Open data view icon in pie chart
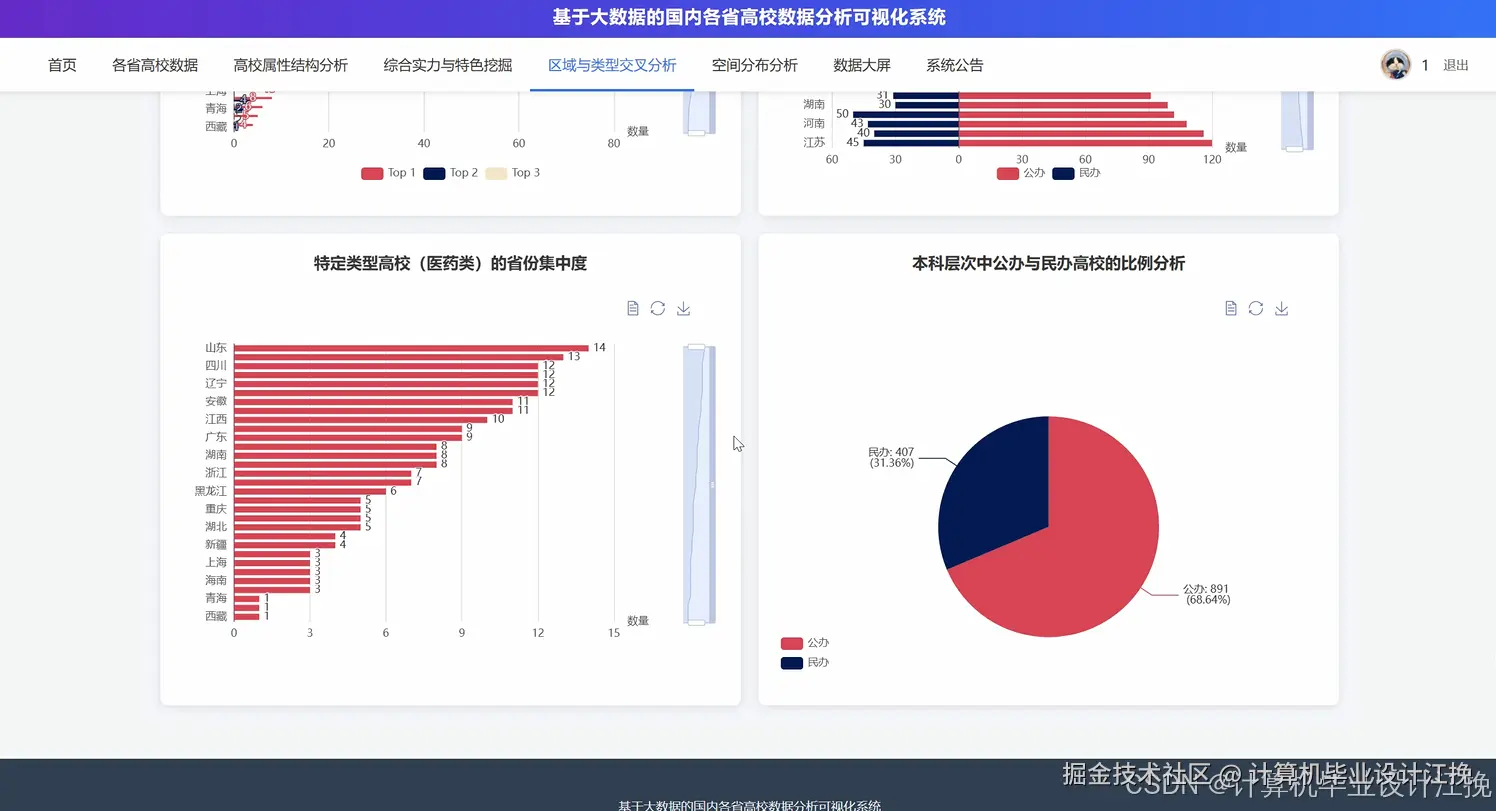1496x811 pixels. [1231, 308]
